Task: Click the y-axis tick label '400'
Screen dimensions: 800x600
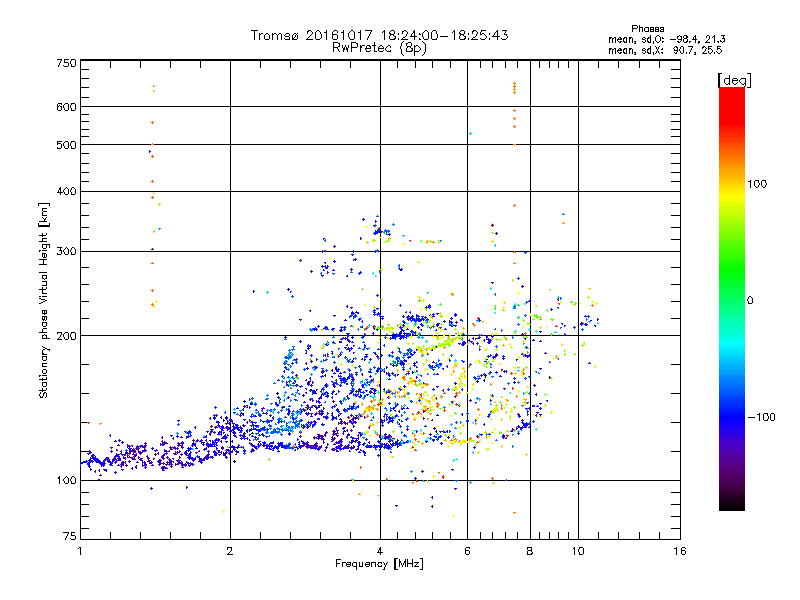Action: (66, 192)
